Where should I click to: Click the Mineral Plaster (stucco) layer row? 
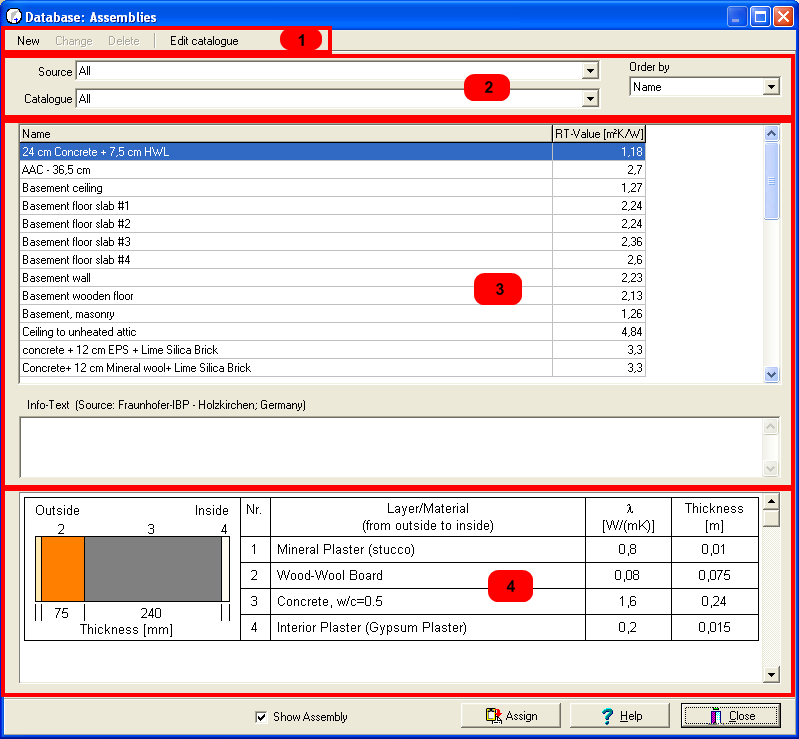pos(499,549)
